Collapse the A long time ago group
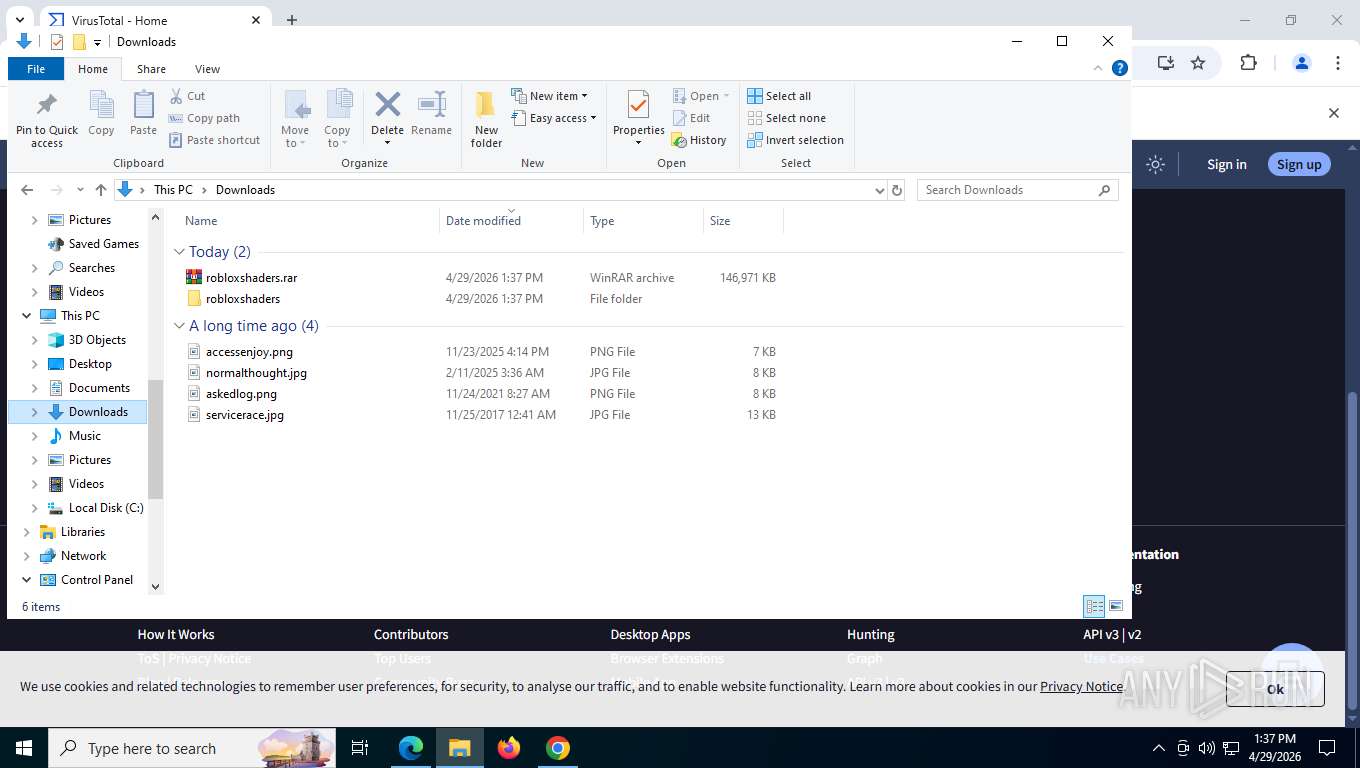This screenshot has height=768, width=1360. [x=180, y=326]
